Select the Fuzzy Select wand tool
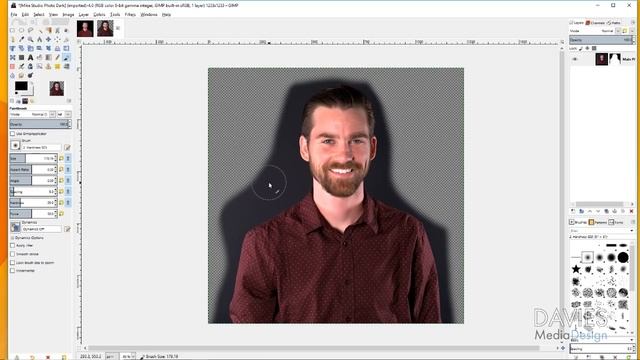640x360 pixels. 40,31
